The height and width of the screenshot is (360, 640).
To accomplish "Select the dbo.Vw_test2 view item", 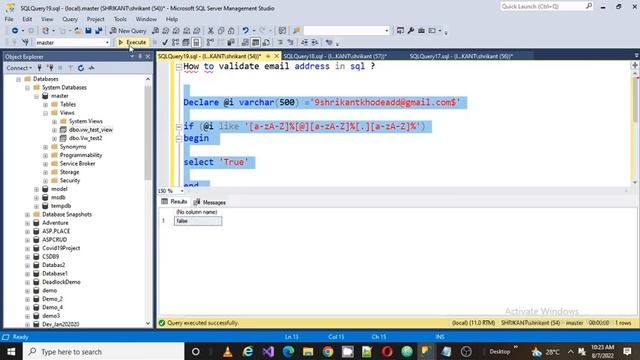I will pos(85,138).
